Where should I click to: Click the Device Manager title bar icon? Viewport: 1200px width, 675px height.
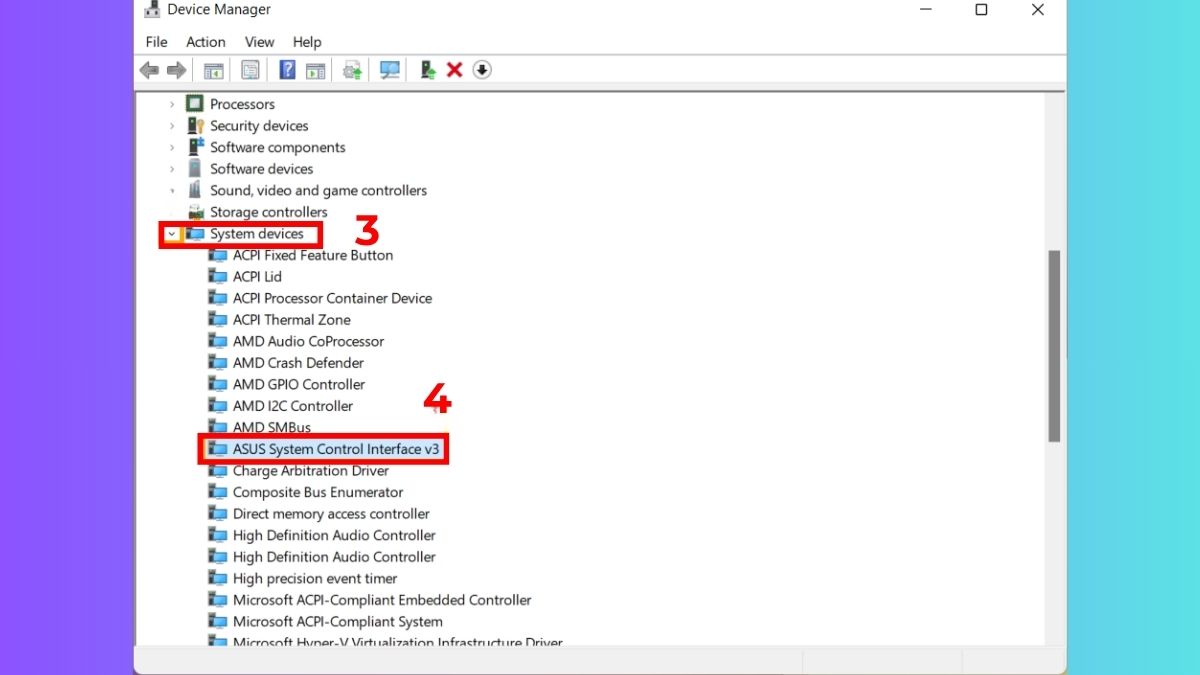153,9
